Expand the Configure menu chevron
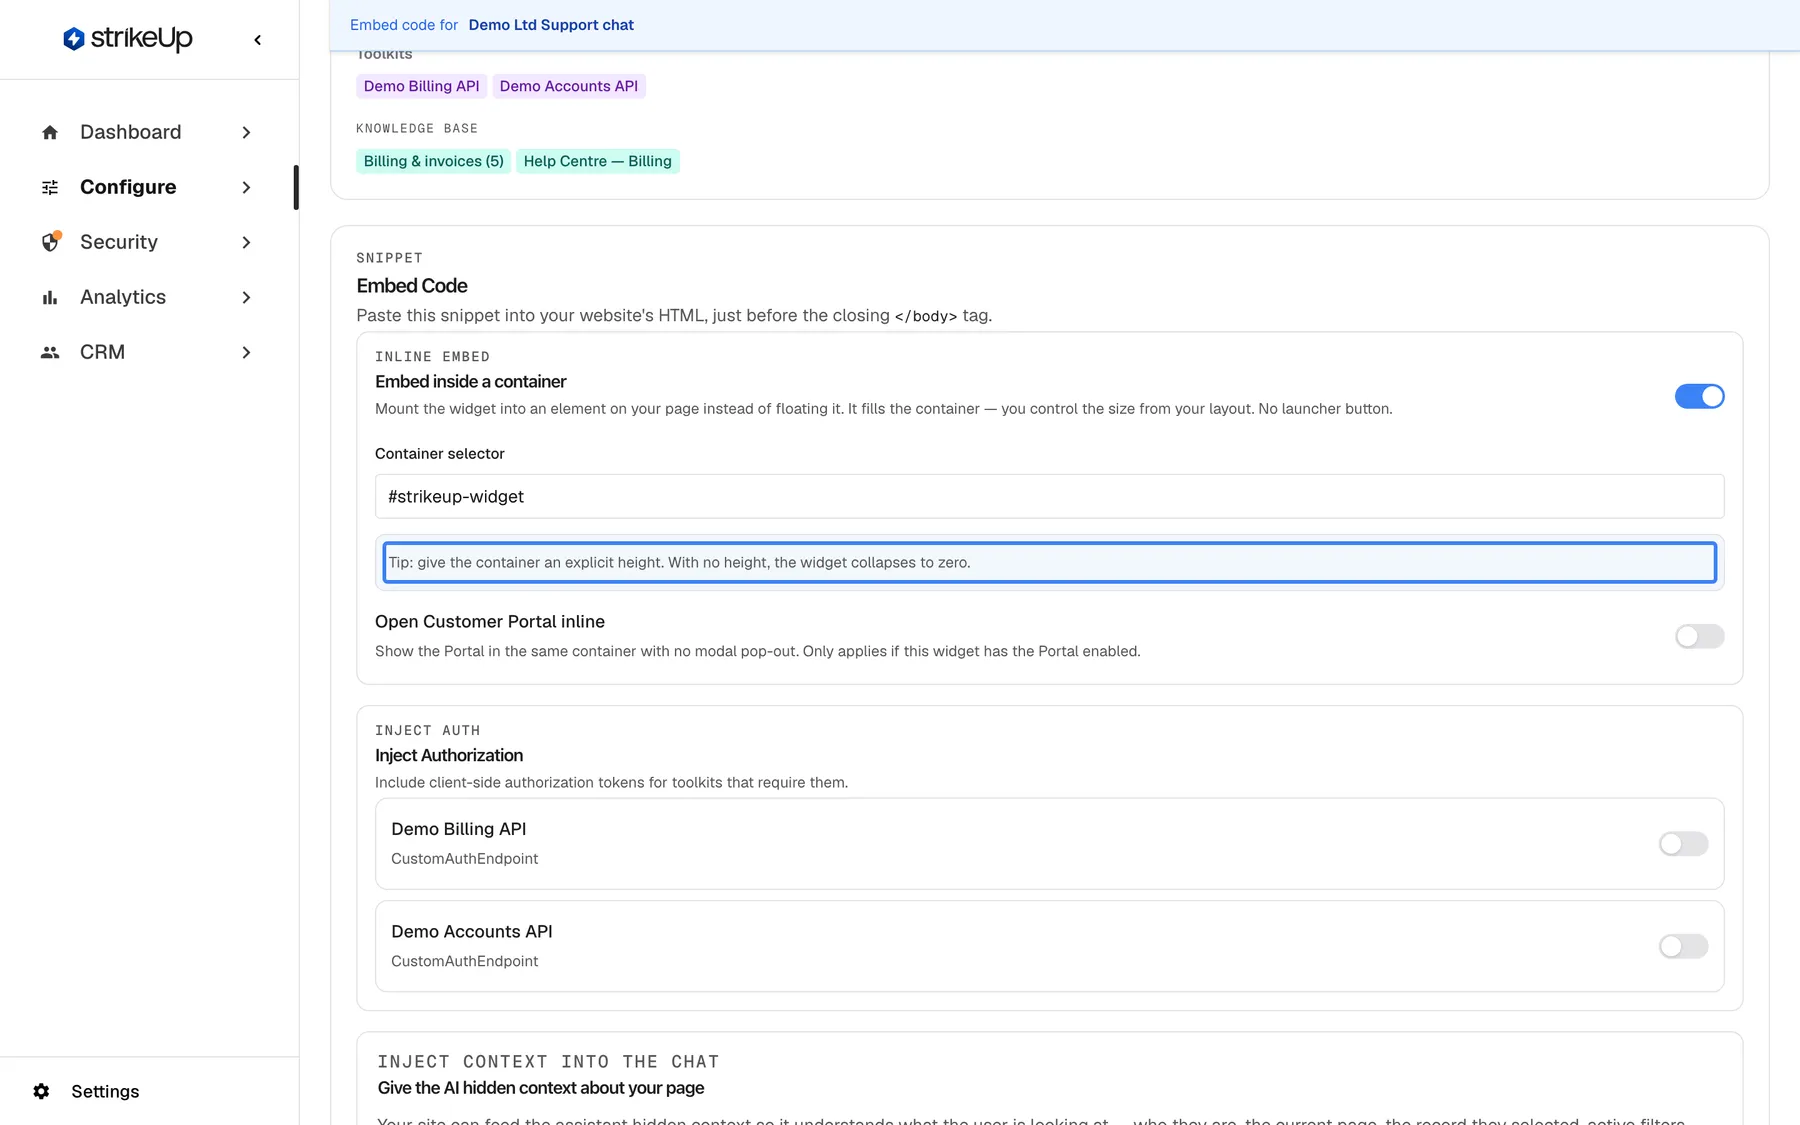The width and height of the screenshot is (1800, 1125). tap(246, 187)
